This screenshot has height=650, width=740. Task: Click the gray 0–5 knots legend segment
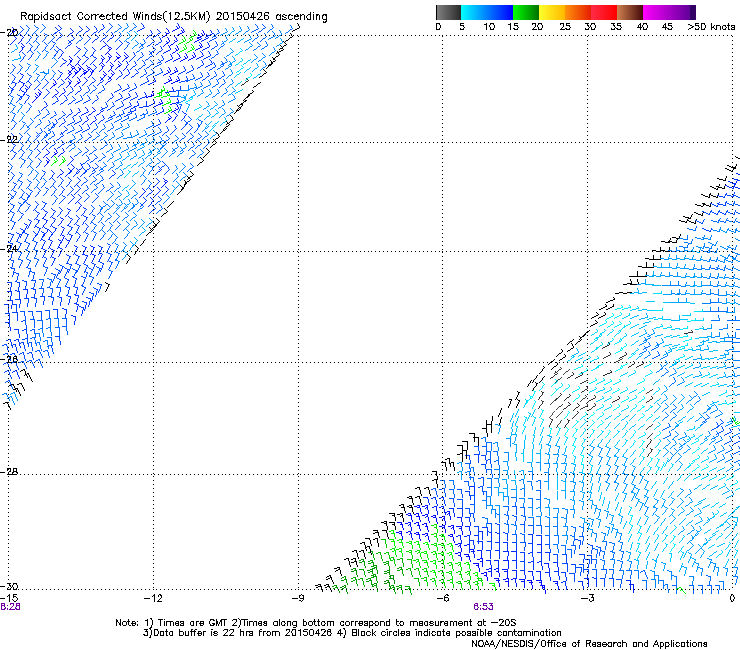(x=448, y=12)
